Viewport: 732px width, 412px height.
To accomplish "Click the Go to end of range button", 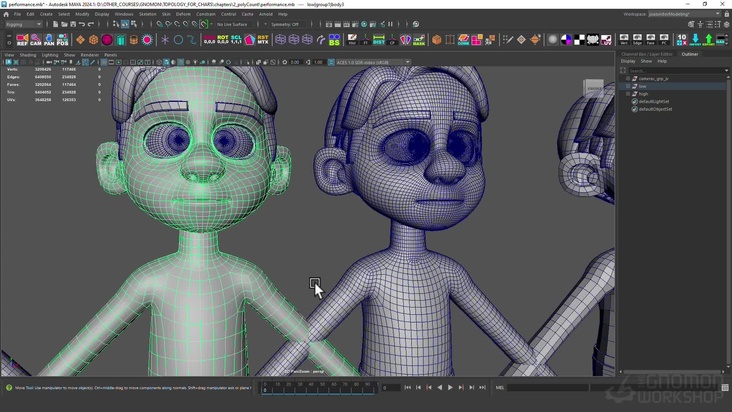I will tap(482, 387).
